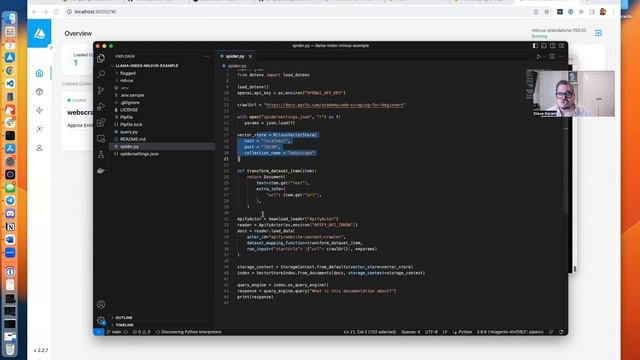
Task: Toggle the primary side bar layout button
Action: (535, 46)
